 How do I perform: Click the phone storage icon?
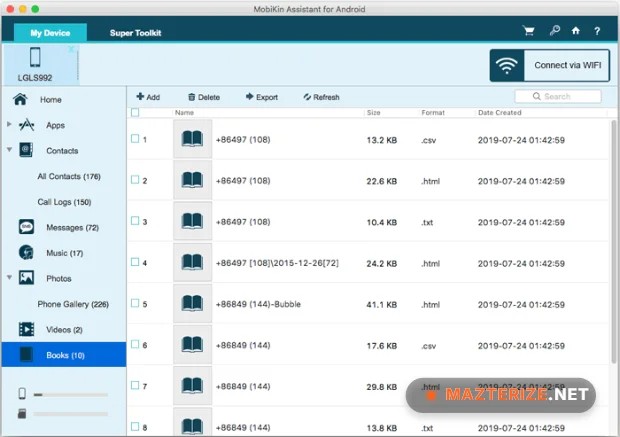pyautogui.click(x=22, y=393)
